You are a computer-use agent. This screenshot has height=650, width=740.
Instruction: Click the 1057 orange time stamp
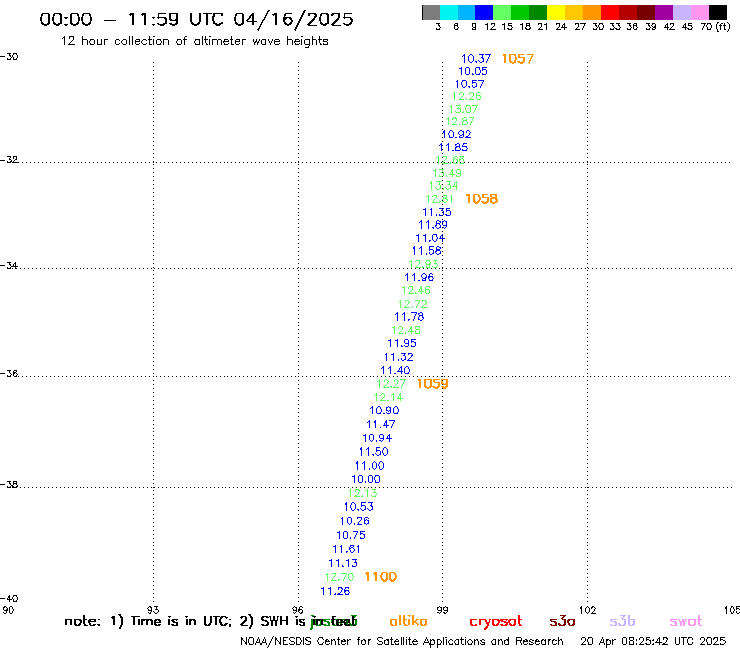(x=518, y=59)
